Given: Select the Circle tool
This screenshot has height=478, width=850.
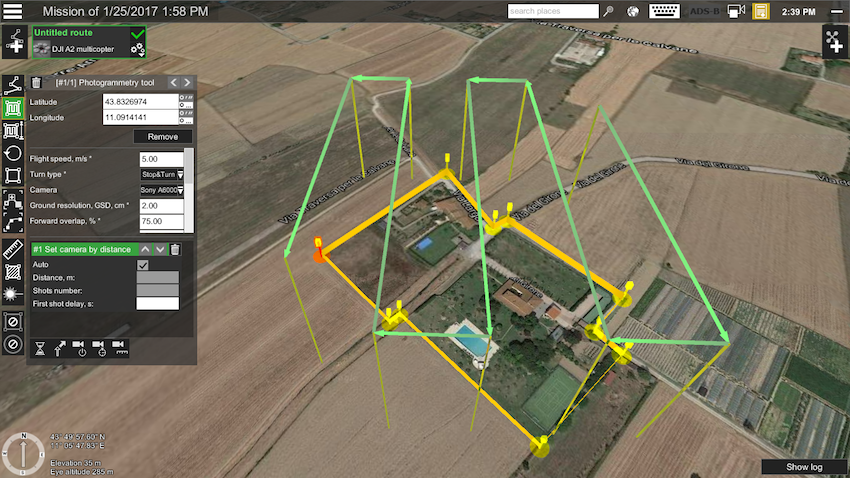Looking at the screenshot, I should coord(12,153).
